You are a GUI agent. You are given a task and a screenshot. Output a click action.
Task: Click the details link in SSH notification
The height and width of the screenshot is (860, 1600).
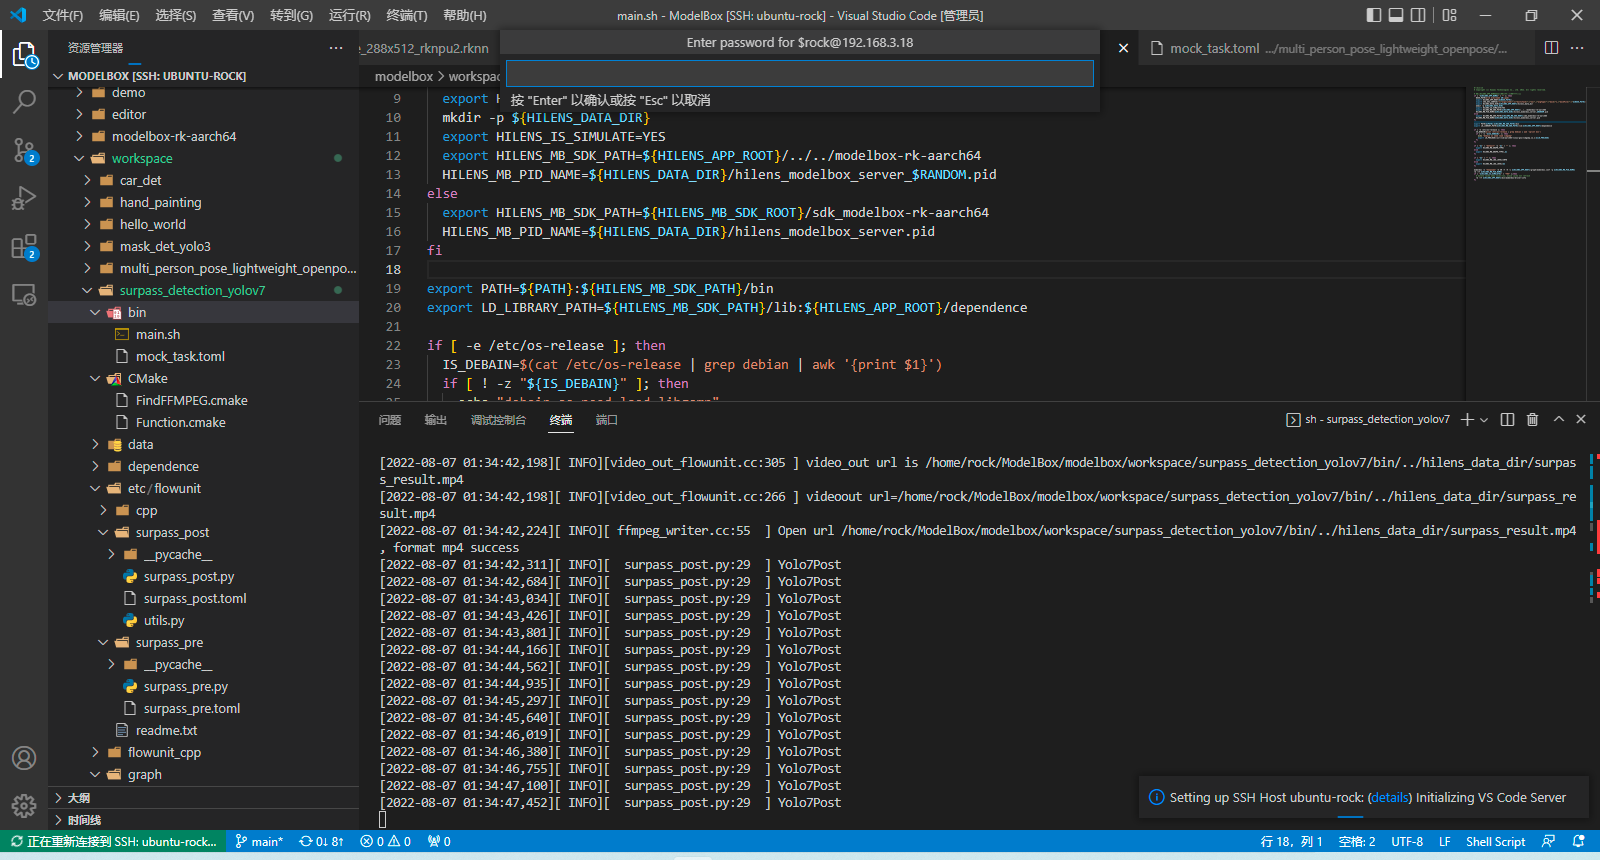tap(1389, 798)
